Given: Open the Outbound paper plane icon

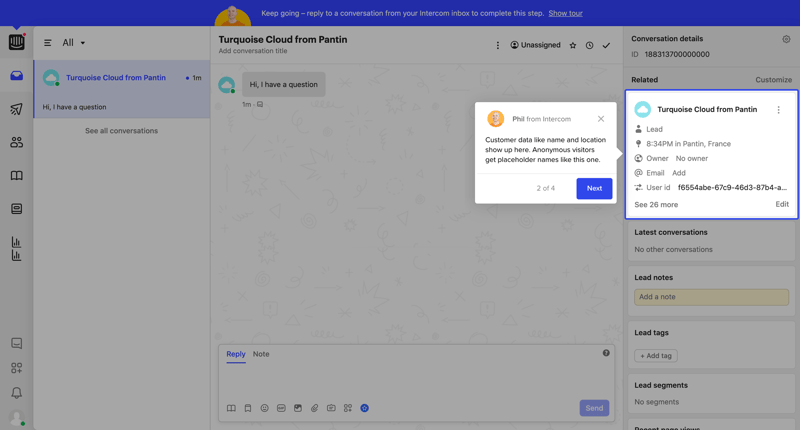Looking at the screenshot, I should click(16, 109).
